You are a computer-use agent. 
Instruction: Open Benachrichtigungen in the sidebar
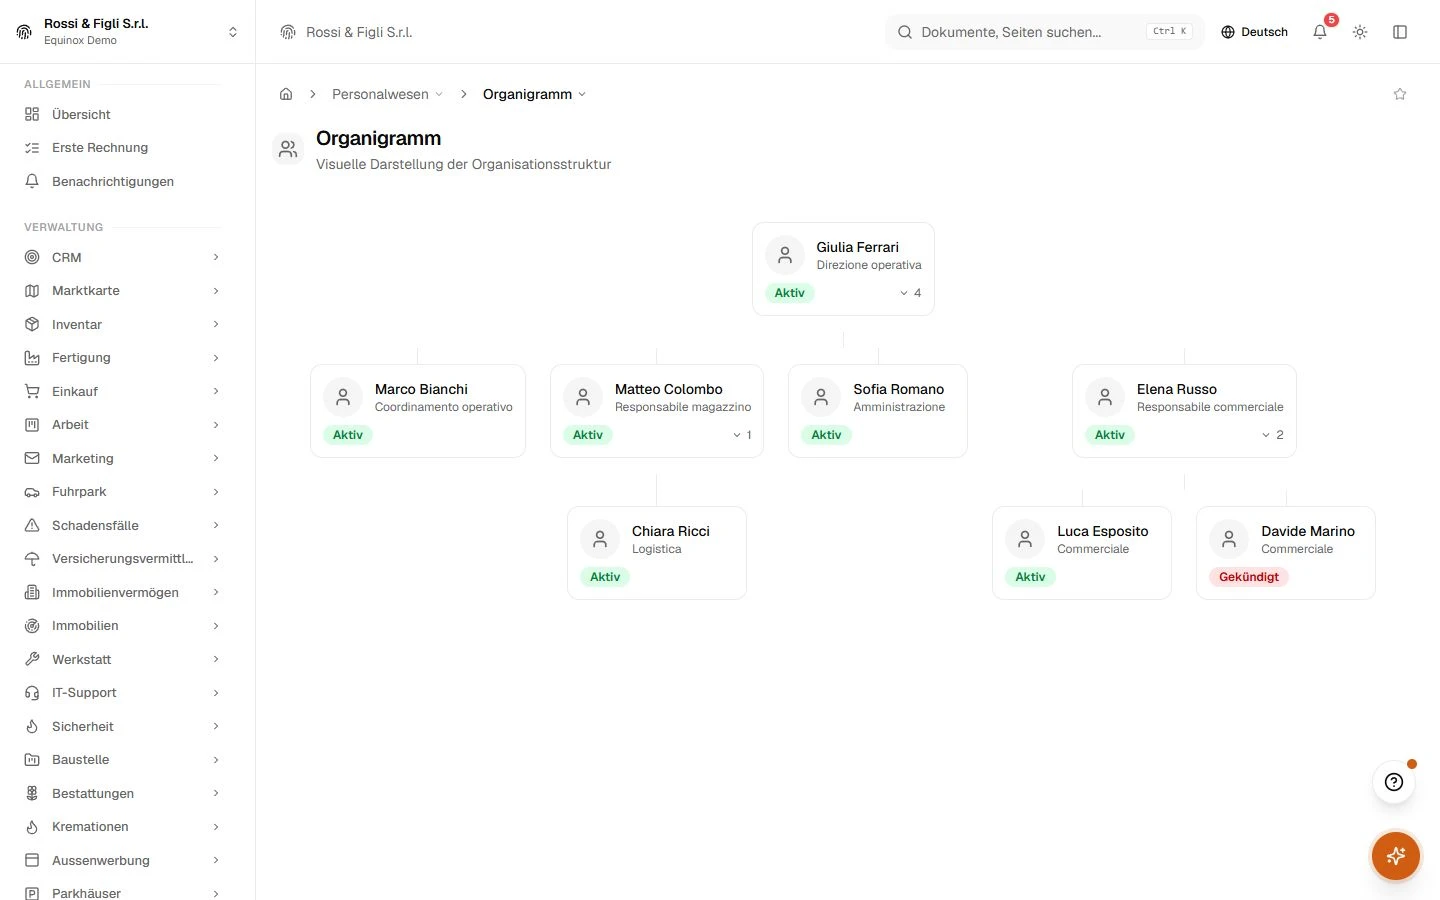123,181
